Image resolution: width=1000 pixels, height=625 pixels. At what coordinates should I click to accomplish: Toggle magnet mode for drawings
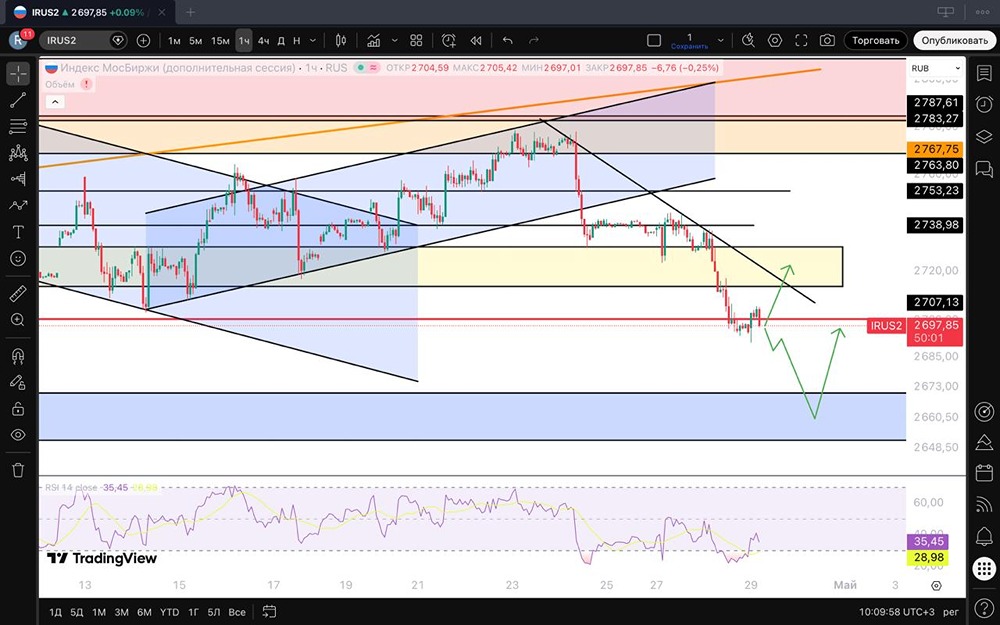coord(18,356)
